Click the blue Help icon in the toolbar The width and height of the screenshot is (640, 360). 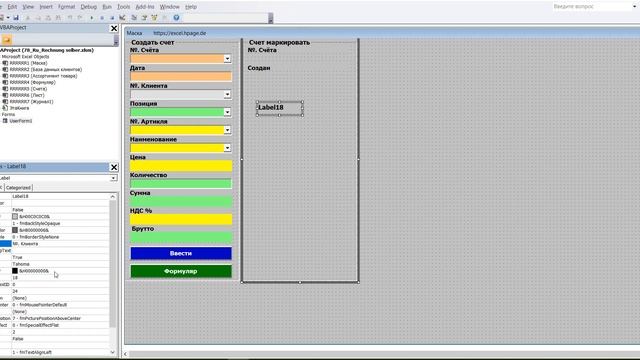(x=176, y=18)
